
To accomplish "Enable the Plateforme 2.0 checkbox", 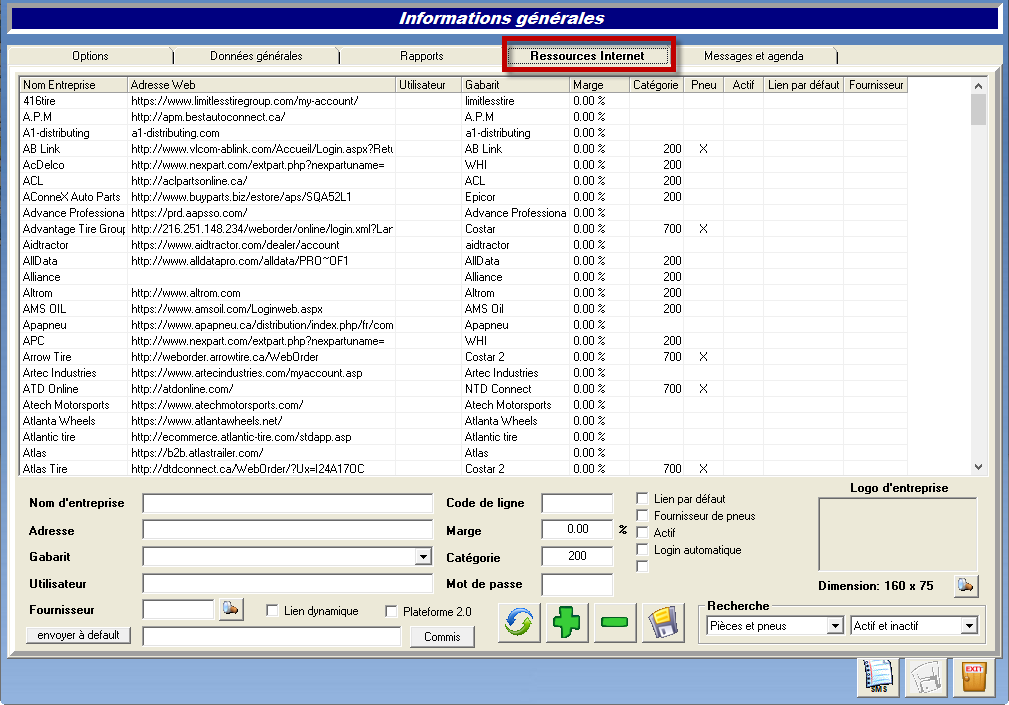I will (x=391, y=611).
